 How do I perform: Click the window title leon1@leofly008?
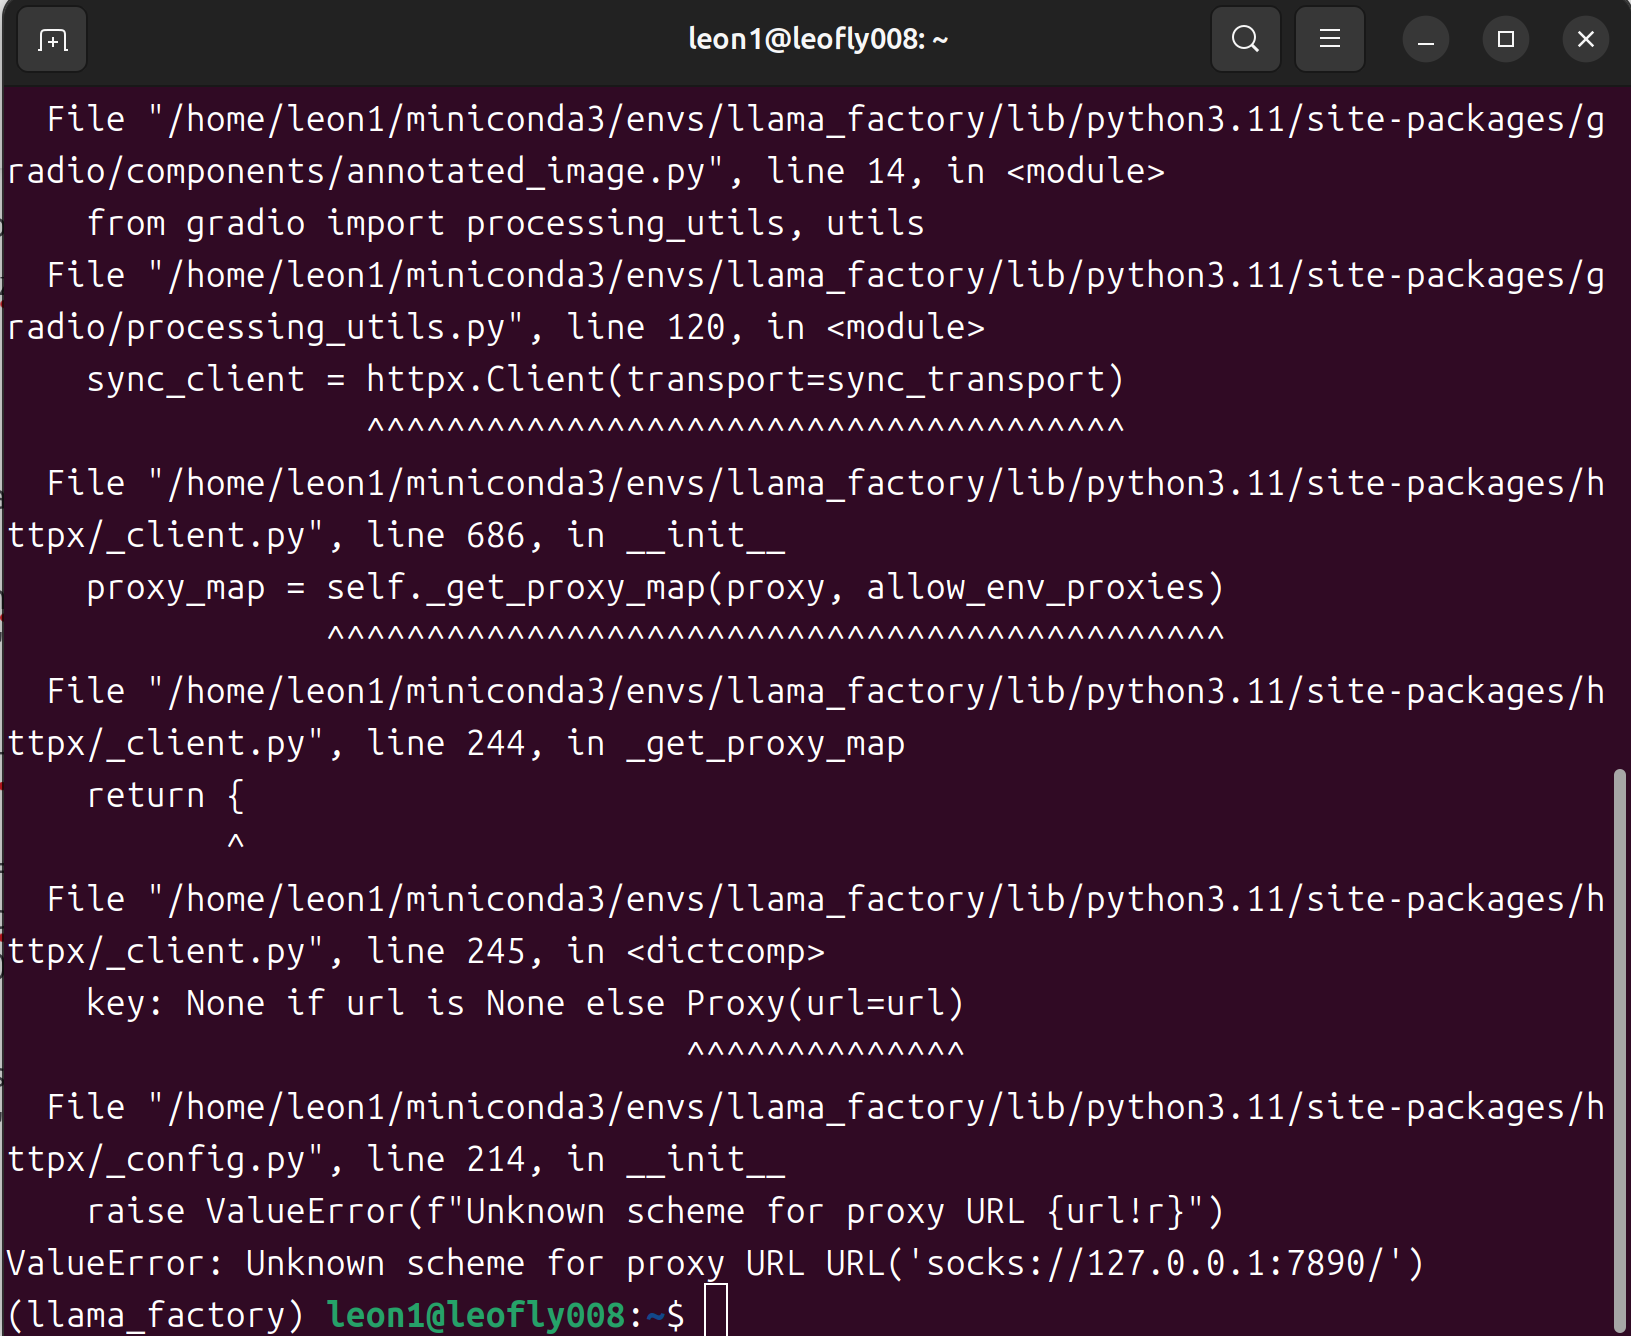tap(817, 40)
